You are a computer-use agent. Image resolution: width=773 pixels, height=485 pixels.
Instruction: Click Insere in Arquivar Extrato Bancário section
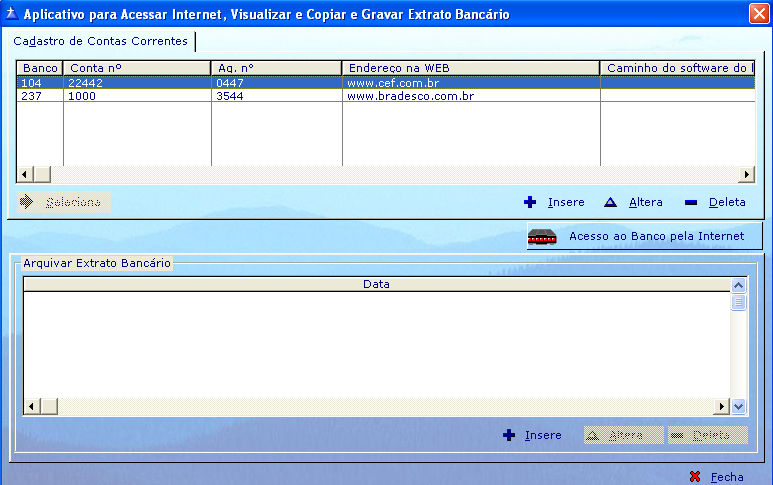pyautogui.click(x=532, y=436)
